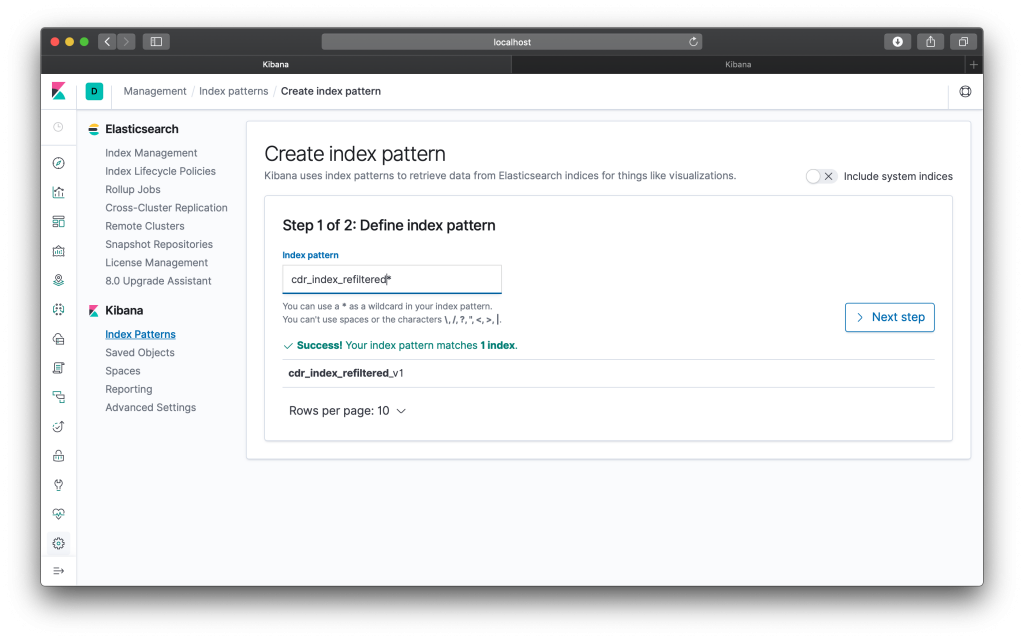
Task: Click the Kibana section heading
Action: (124, 311)
